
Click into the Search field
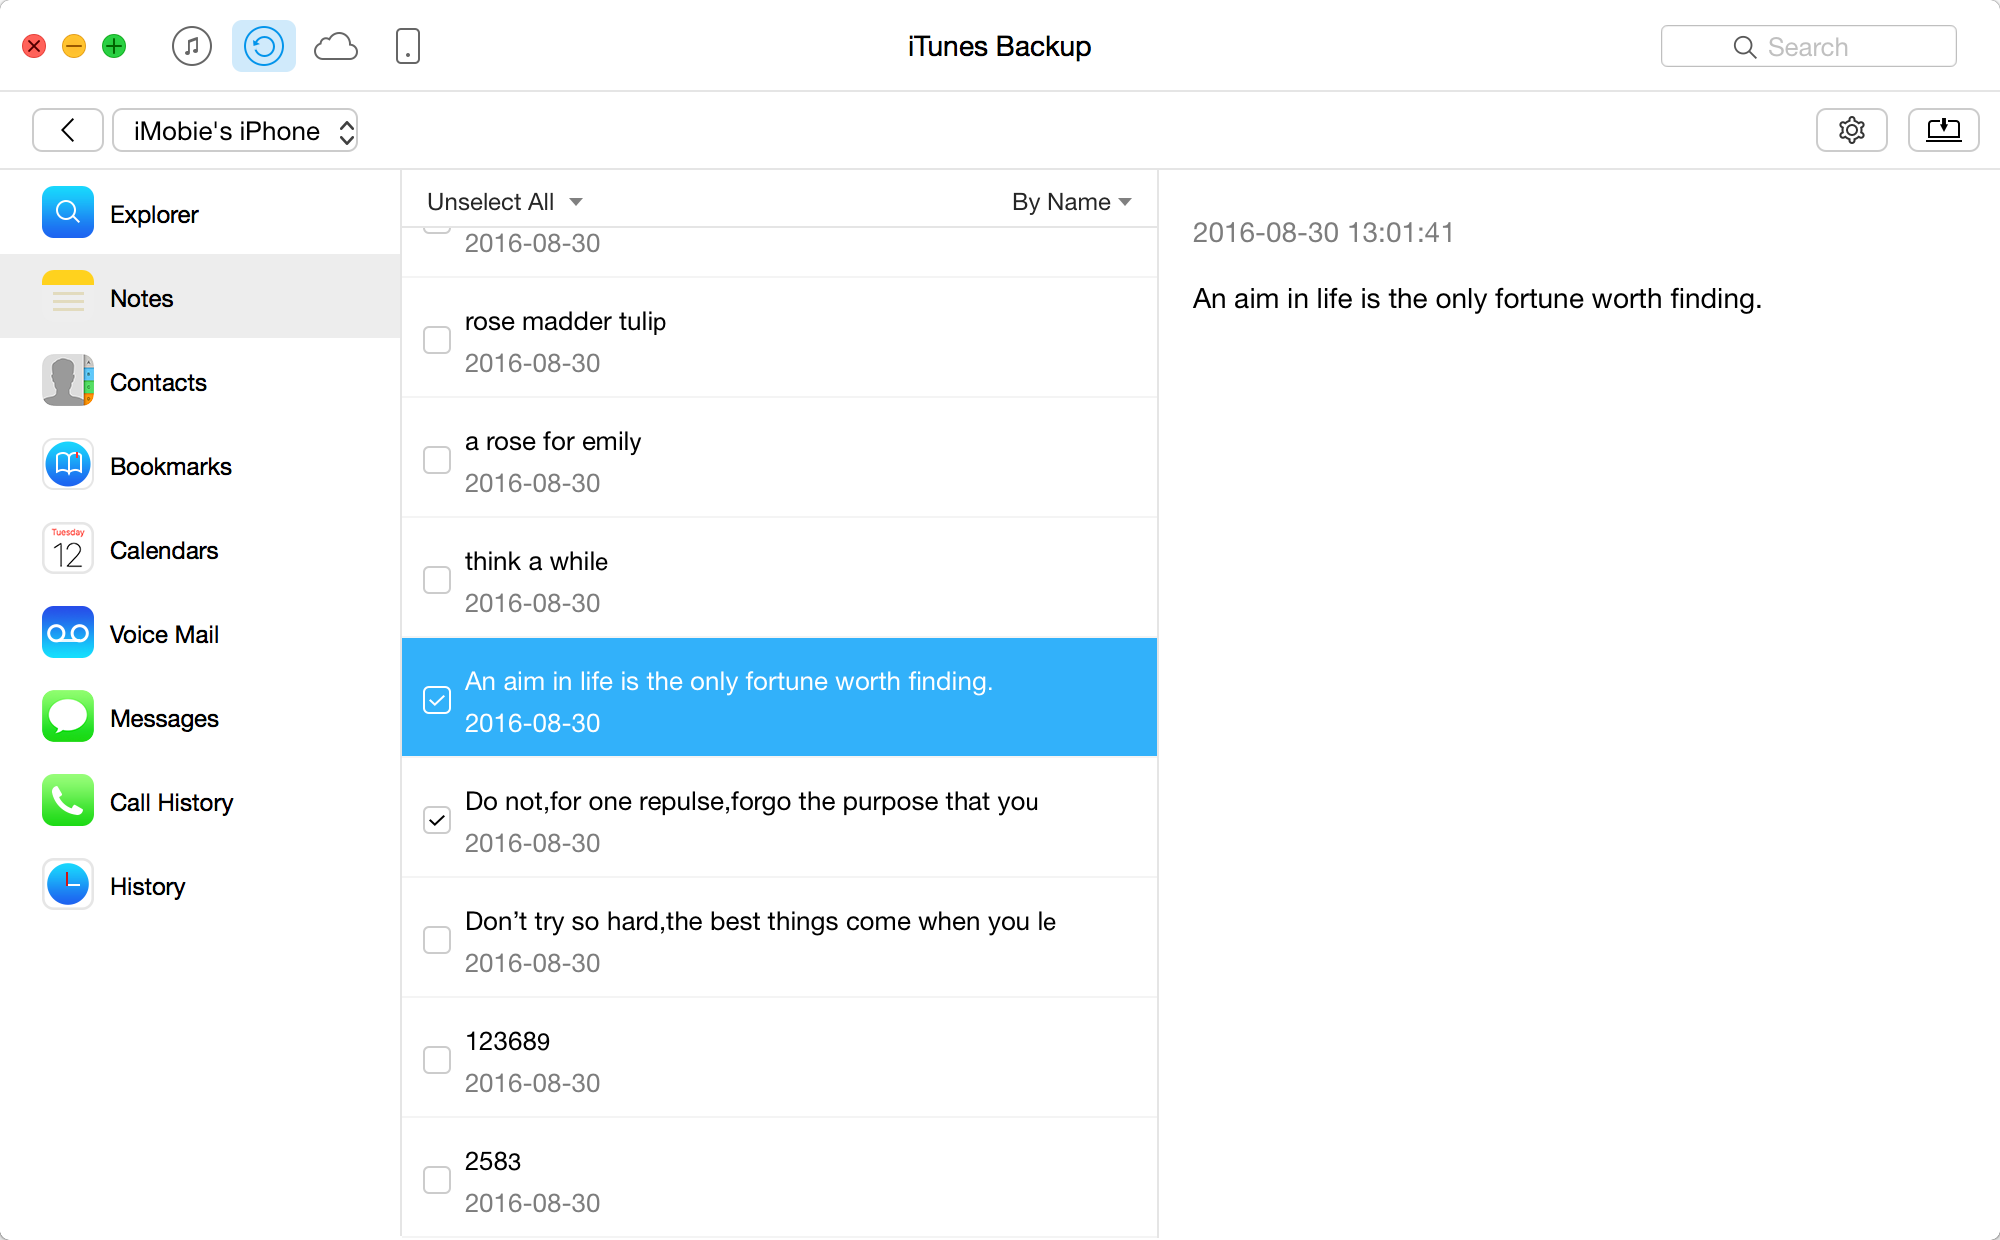point(1808,47)
